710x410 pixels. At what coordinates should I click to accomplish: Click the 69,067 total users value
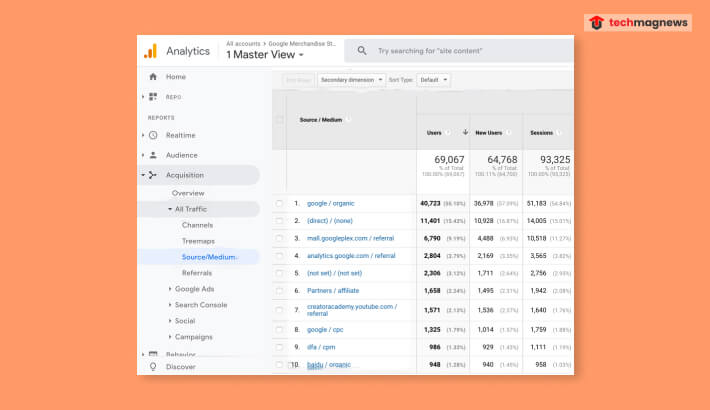tap(449, 159)
